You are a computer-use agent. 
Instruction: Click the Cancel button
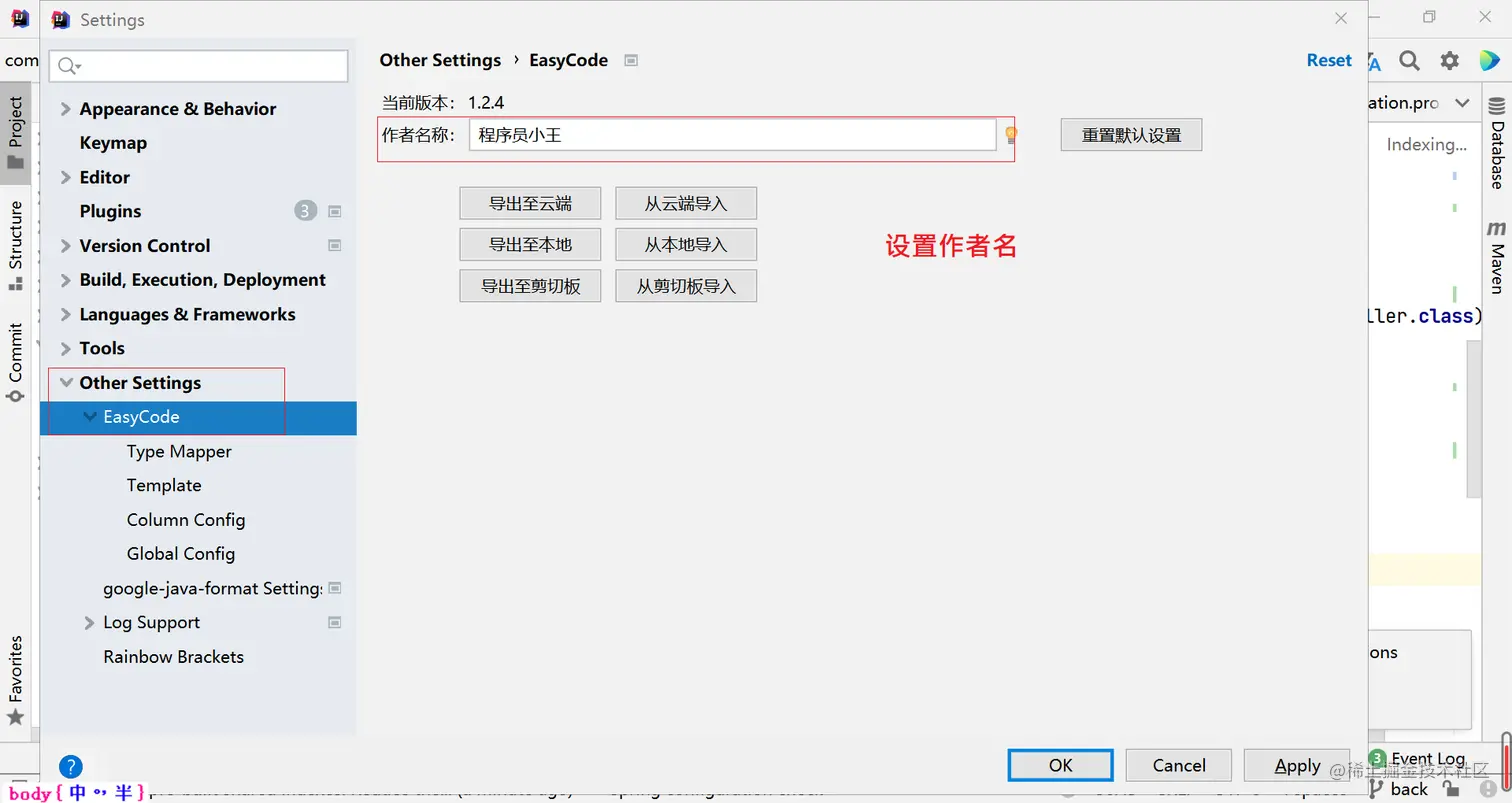coord(1179,765)
